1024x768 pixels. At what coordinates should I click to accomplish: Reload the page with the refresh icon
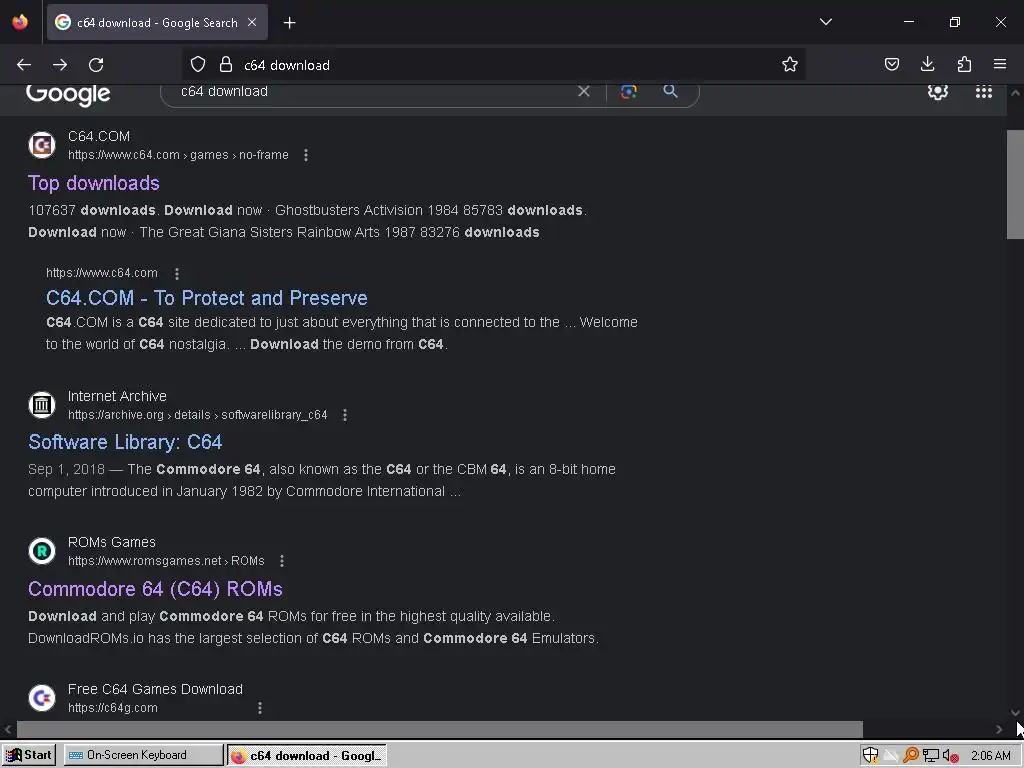[96, 65]
